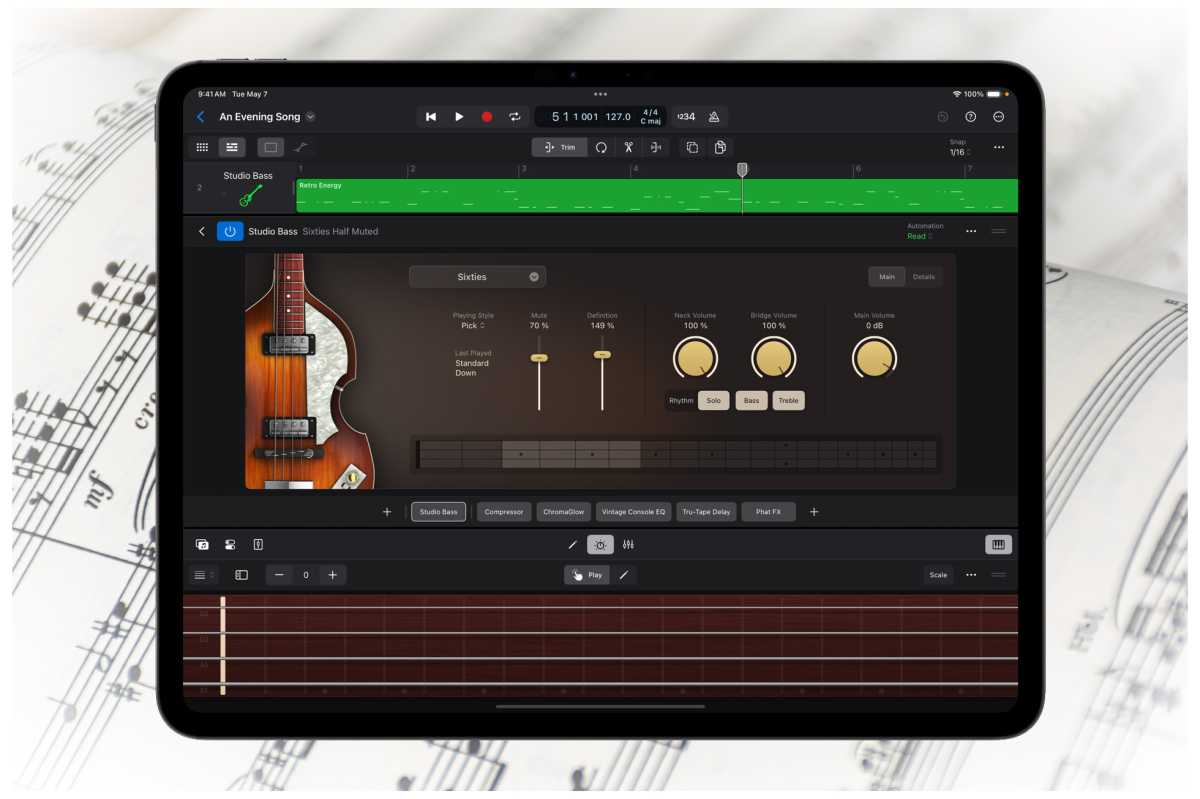
Task: Open the Tracks view icon
Action: [233, 147]
